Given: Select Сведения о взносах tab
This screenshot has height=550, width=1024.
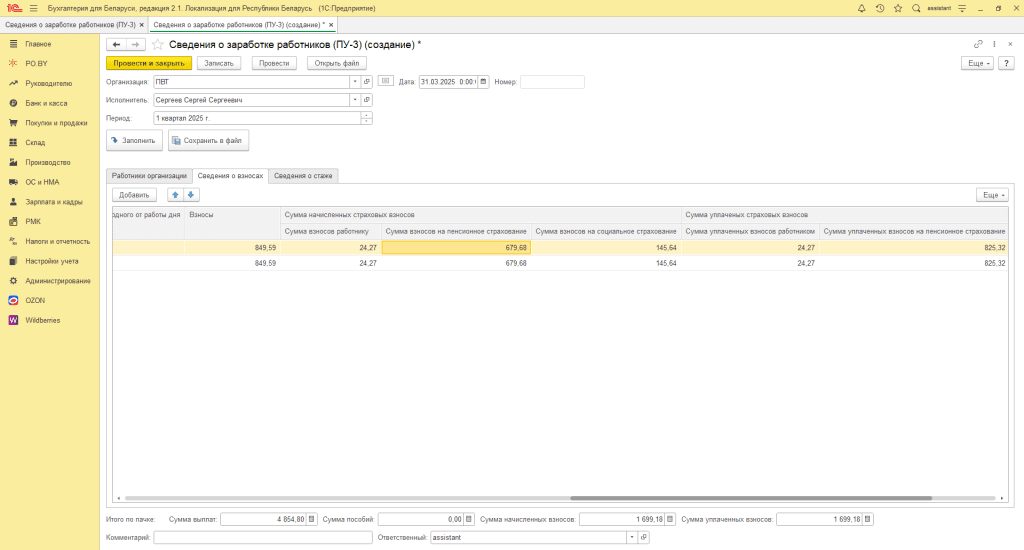Looking at the screenshot, I should pyautogui.click(x=231, y=176).
